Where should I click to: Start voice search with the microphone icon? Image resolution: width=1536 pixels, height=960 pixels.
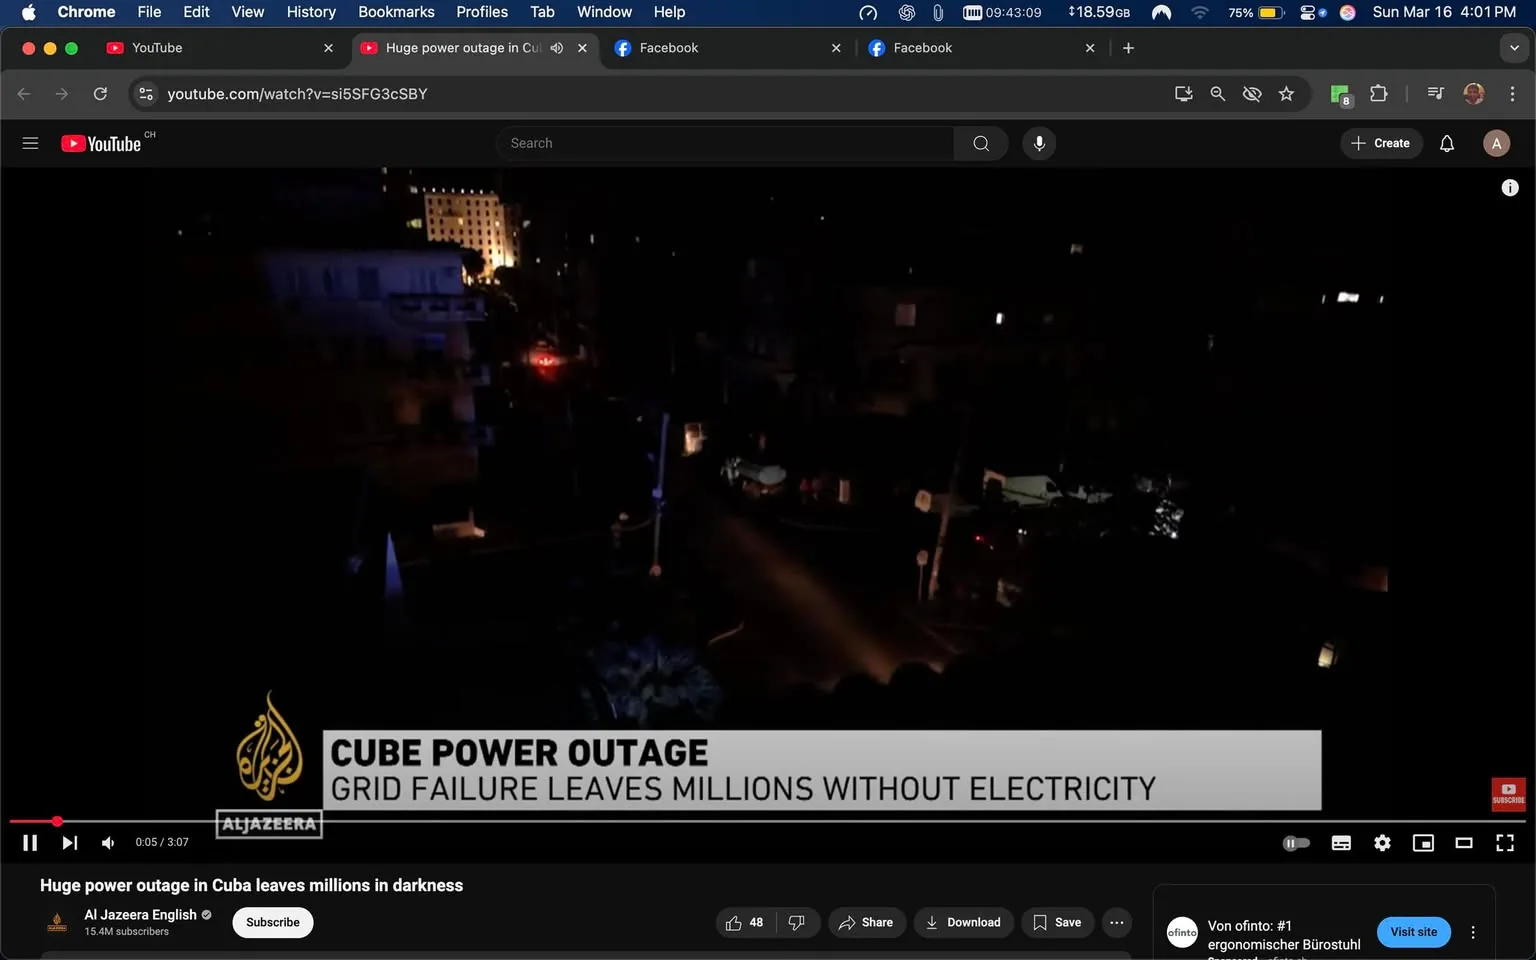1039,143
